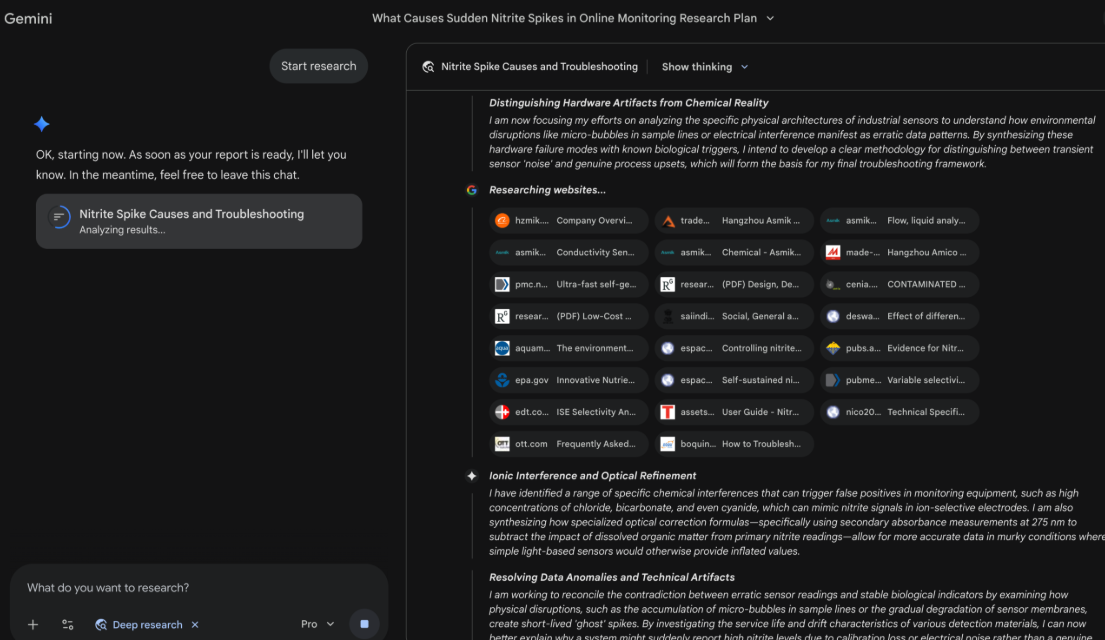The height and width of the screenshot is (640, 1105).
Task: Open the made- Hangzhou Amico source chip
Action: pyautogui.click(x=899, y=252)
